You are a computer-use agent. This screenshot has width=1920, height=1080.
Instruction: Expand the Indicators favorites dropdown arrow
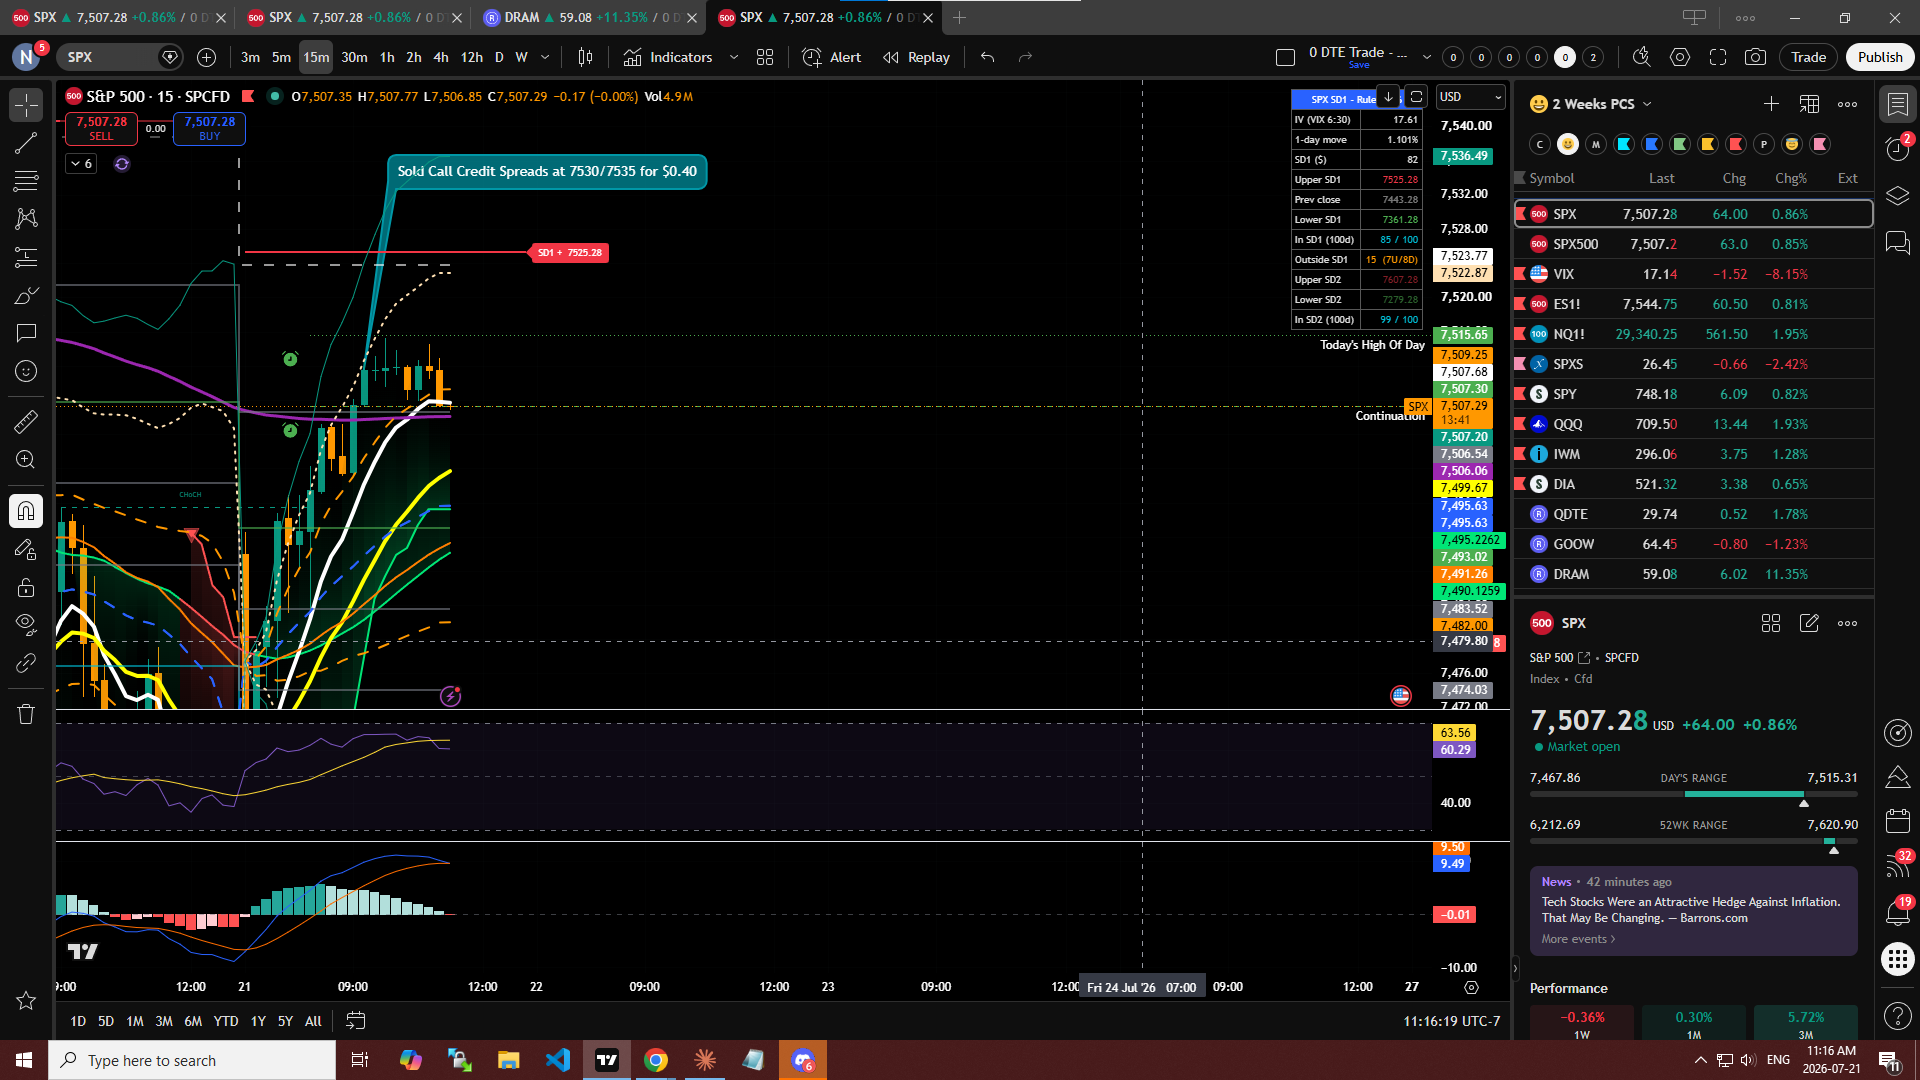coord(734,57)
